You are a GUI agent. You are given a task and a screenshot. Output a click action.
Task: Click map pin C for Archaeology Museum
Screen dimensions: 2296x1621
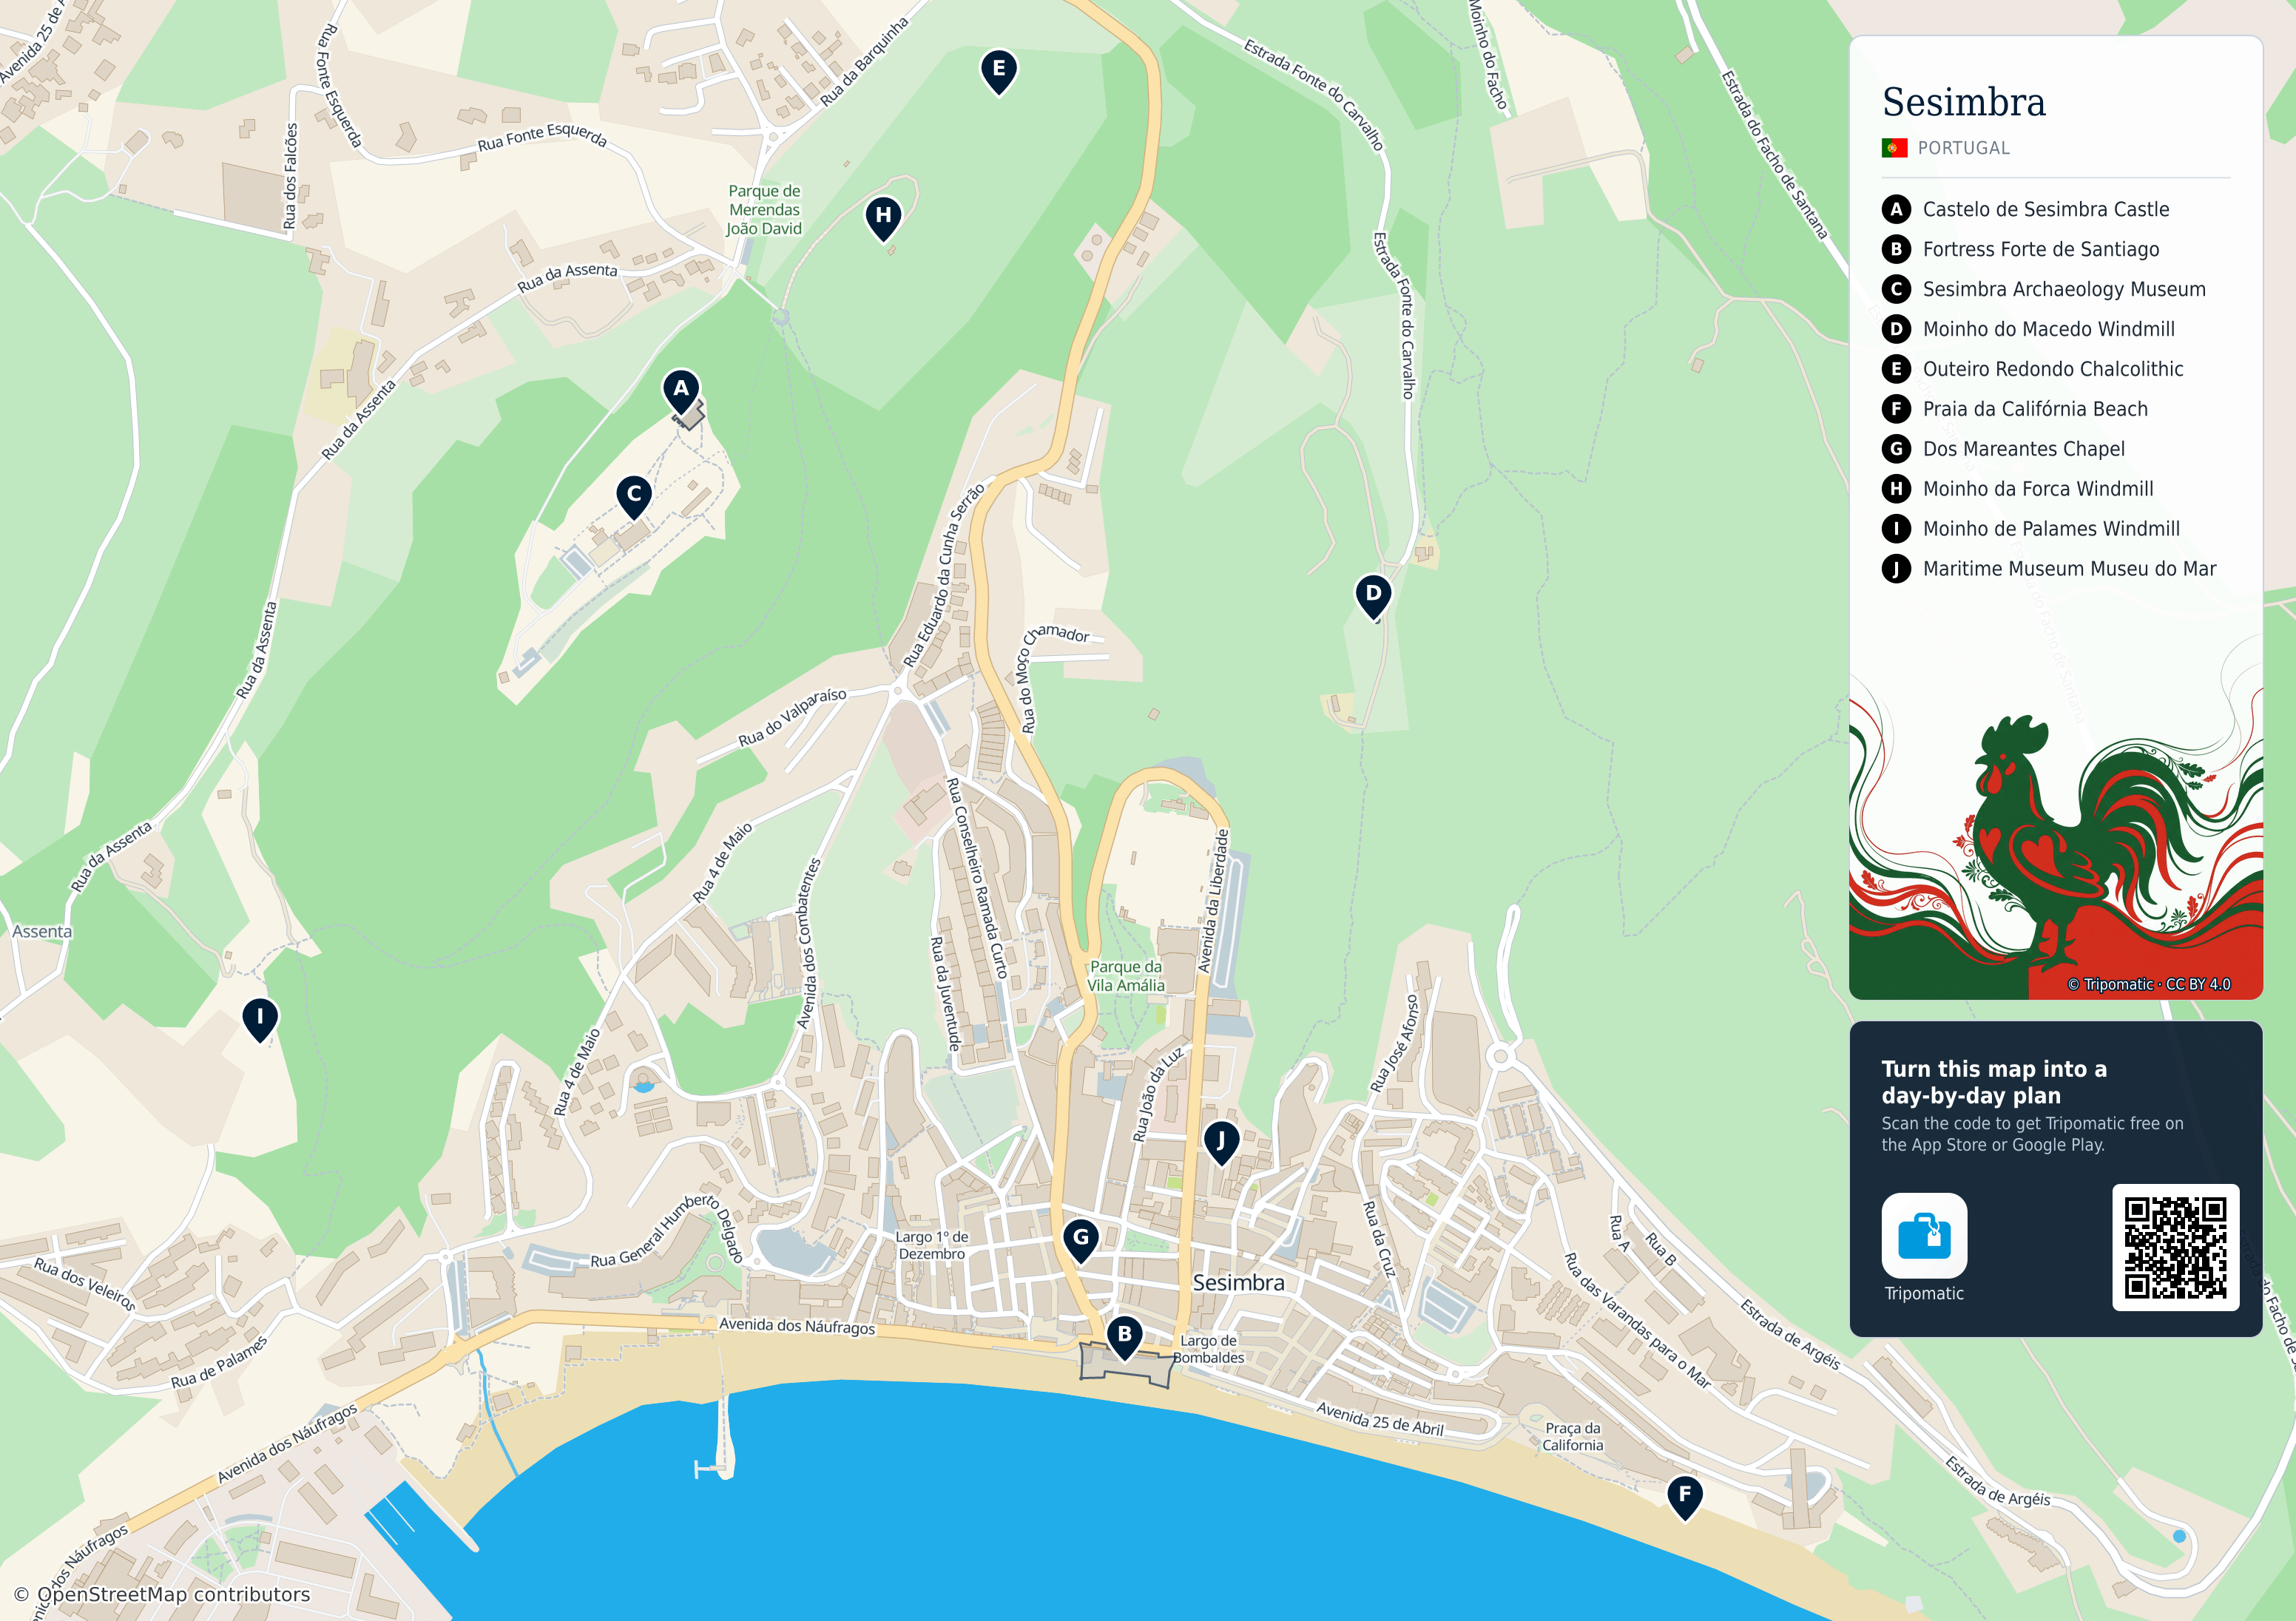(634, 497)
